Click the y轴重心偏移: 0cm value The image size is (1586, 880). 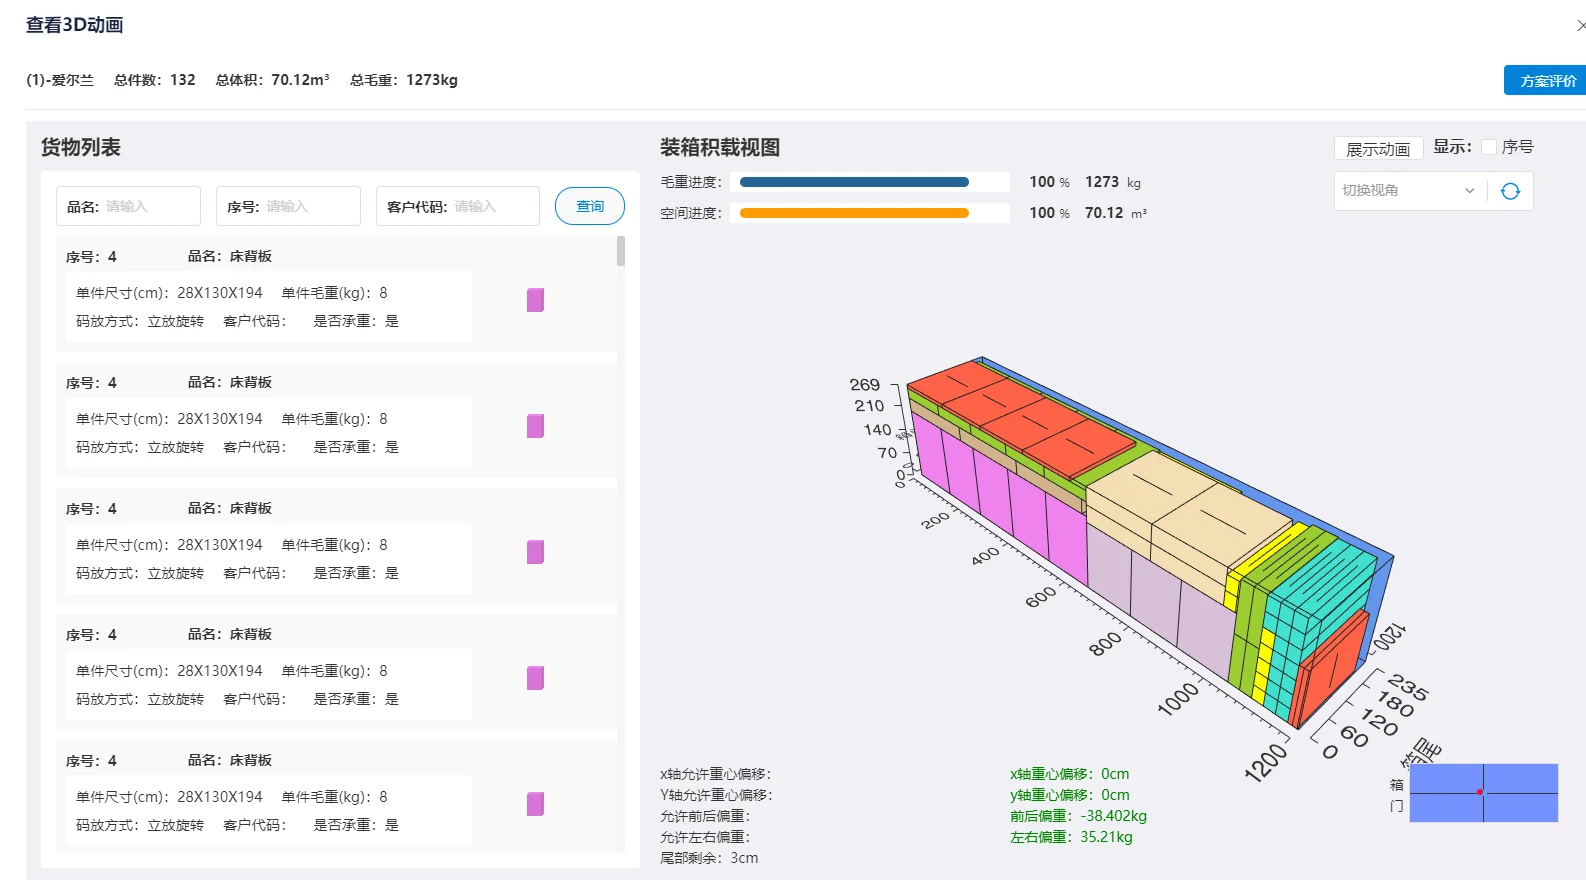(x=1069, y=795)
